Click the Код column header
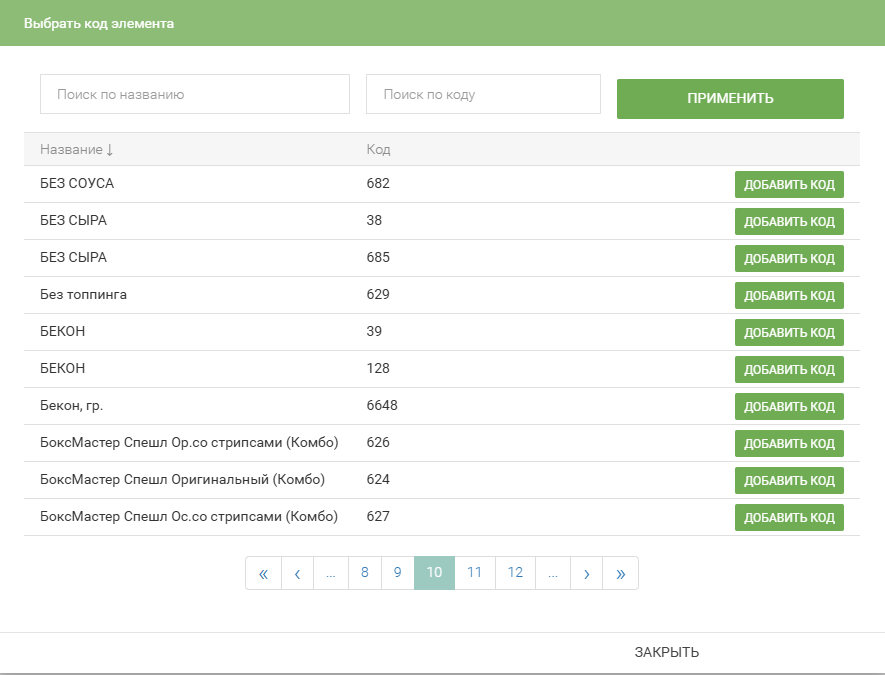This screenshot has height=675, width=885. tap(378, 149)
